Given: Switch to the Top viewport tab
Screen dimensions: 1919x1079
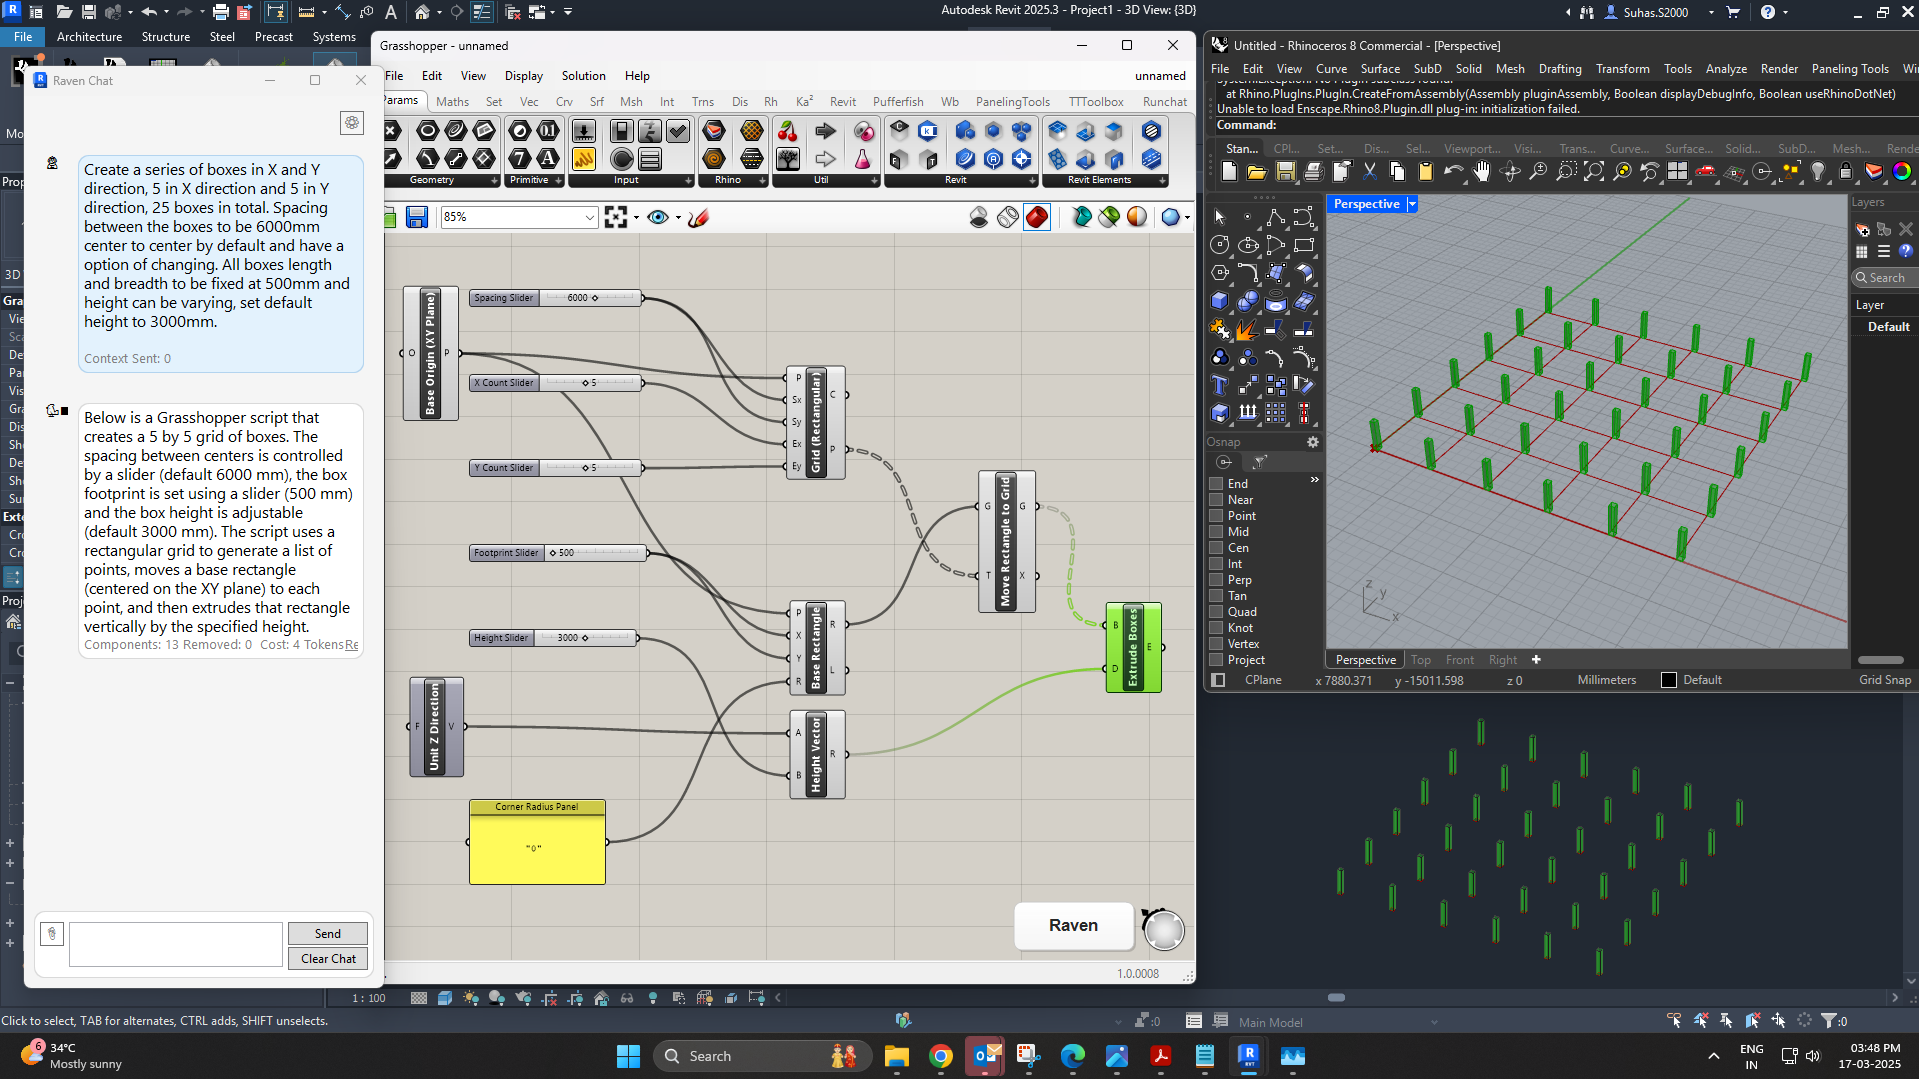Looking at the screenshot, I should (x=1420, y=660).
